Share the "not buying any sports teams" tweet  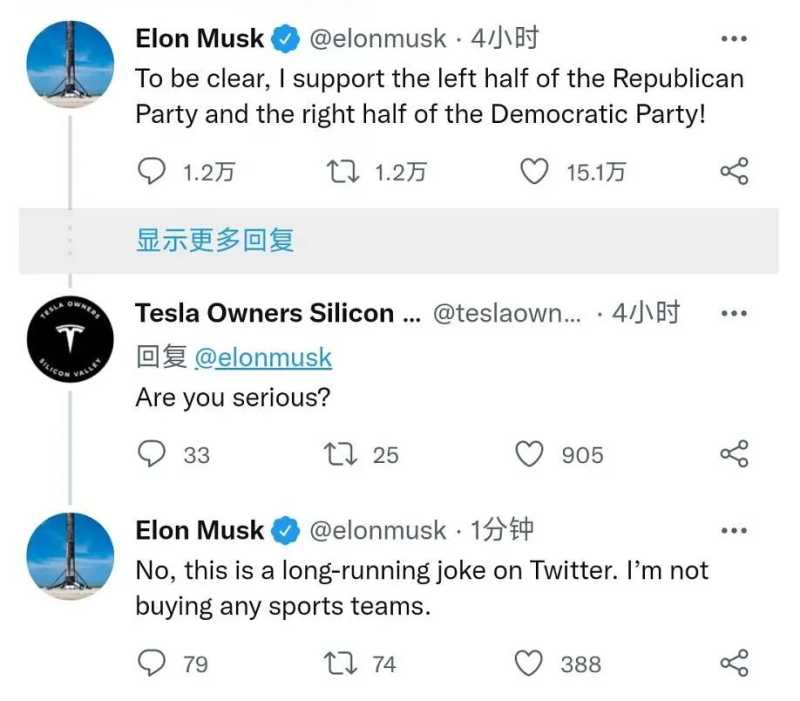734,663
